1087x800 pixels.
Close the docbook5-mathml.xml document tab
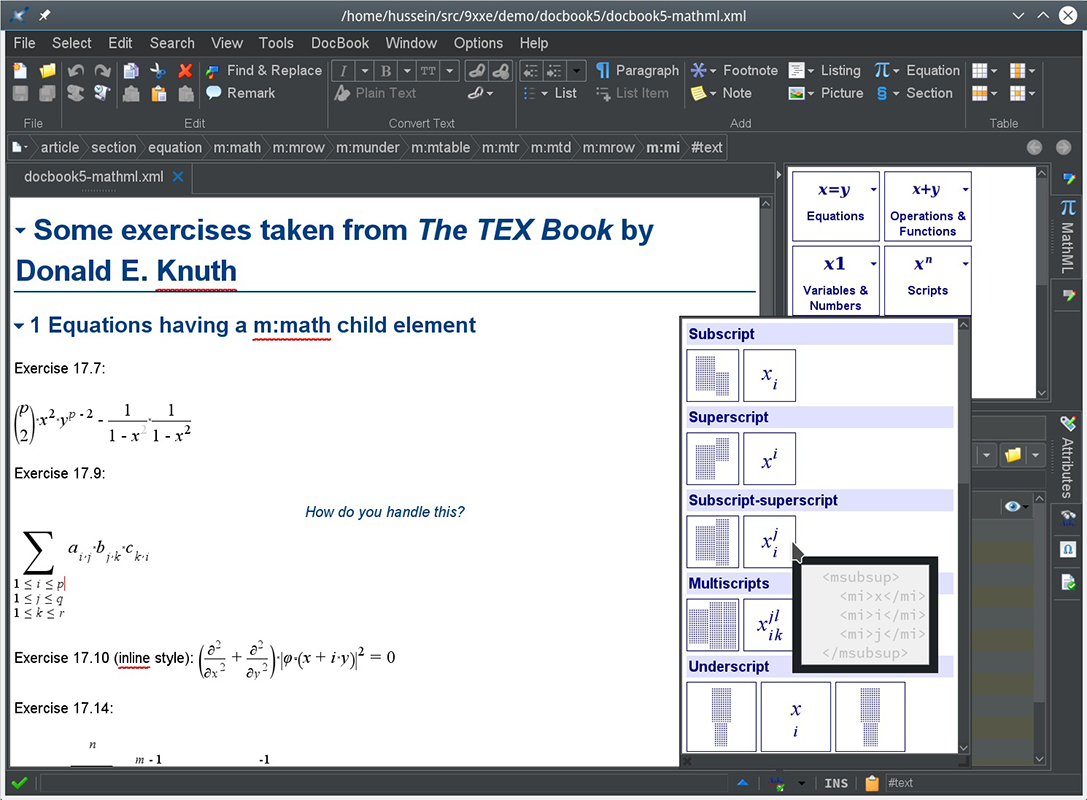click(x=178, y=177)
